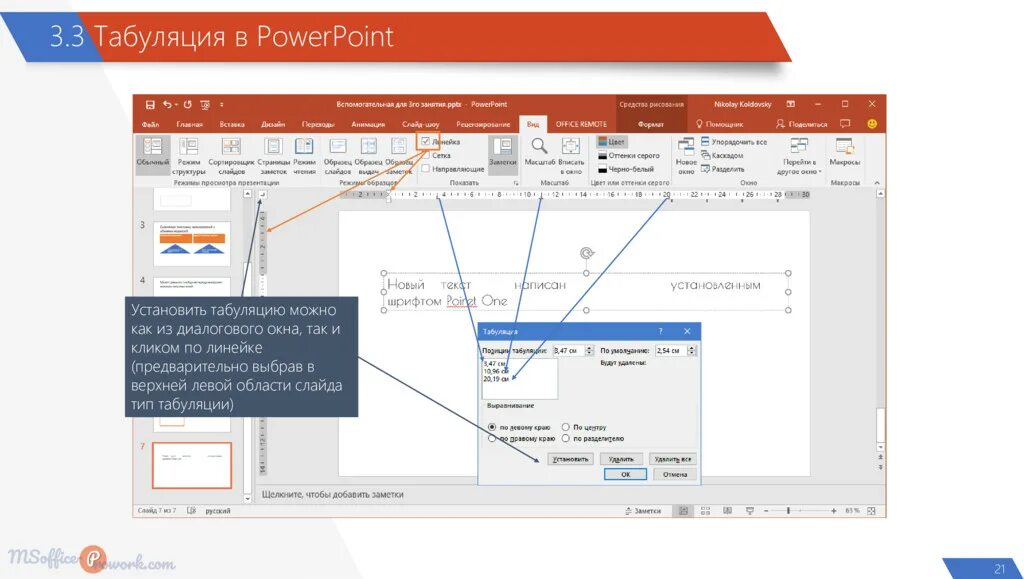Click the zoom out minus button
1024x579 pixels.
tap(766, 511)
